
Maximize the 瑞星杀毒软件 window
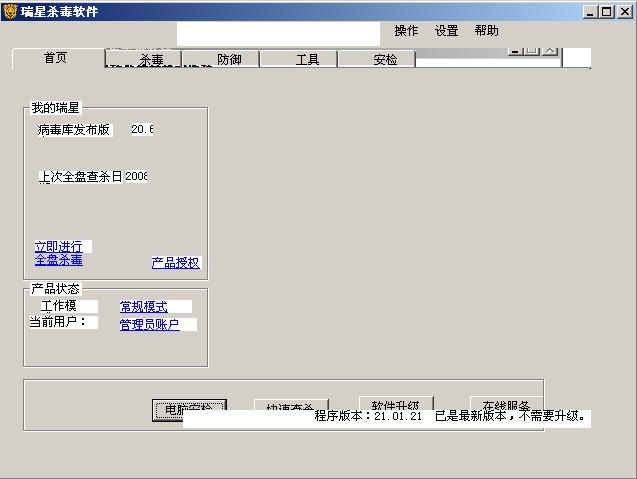(607, 12)
